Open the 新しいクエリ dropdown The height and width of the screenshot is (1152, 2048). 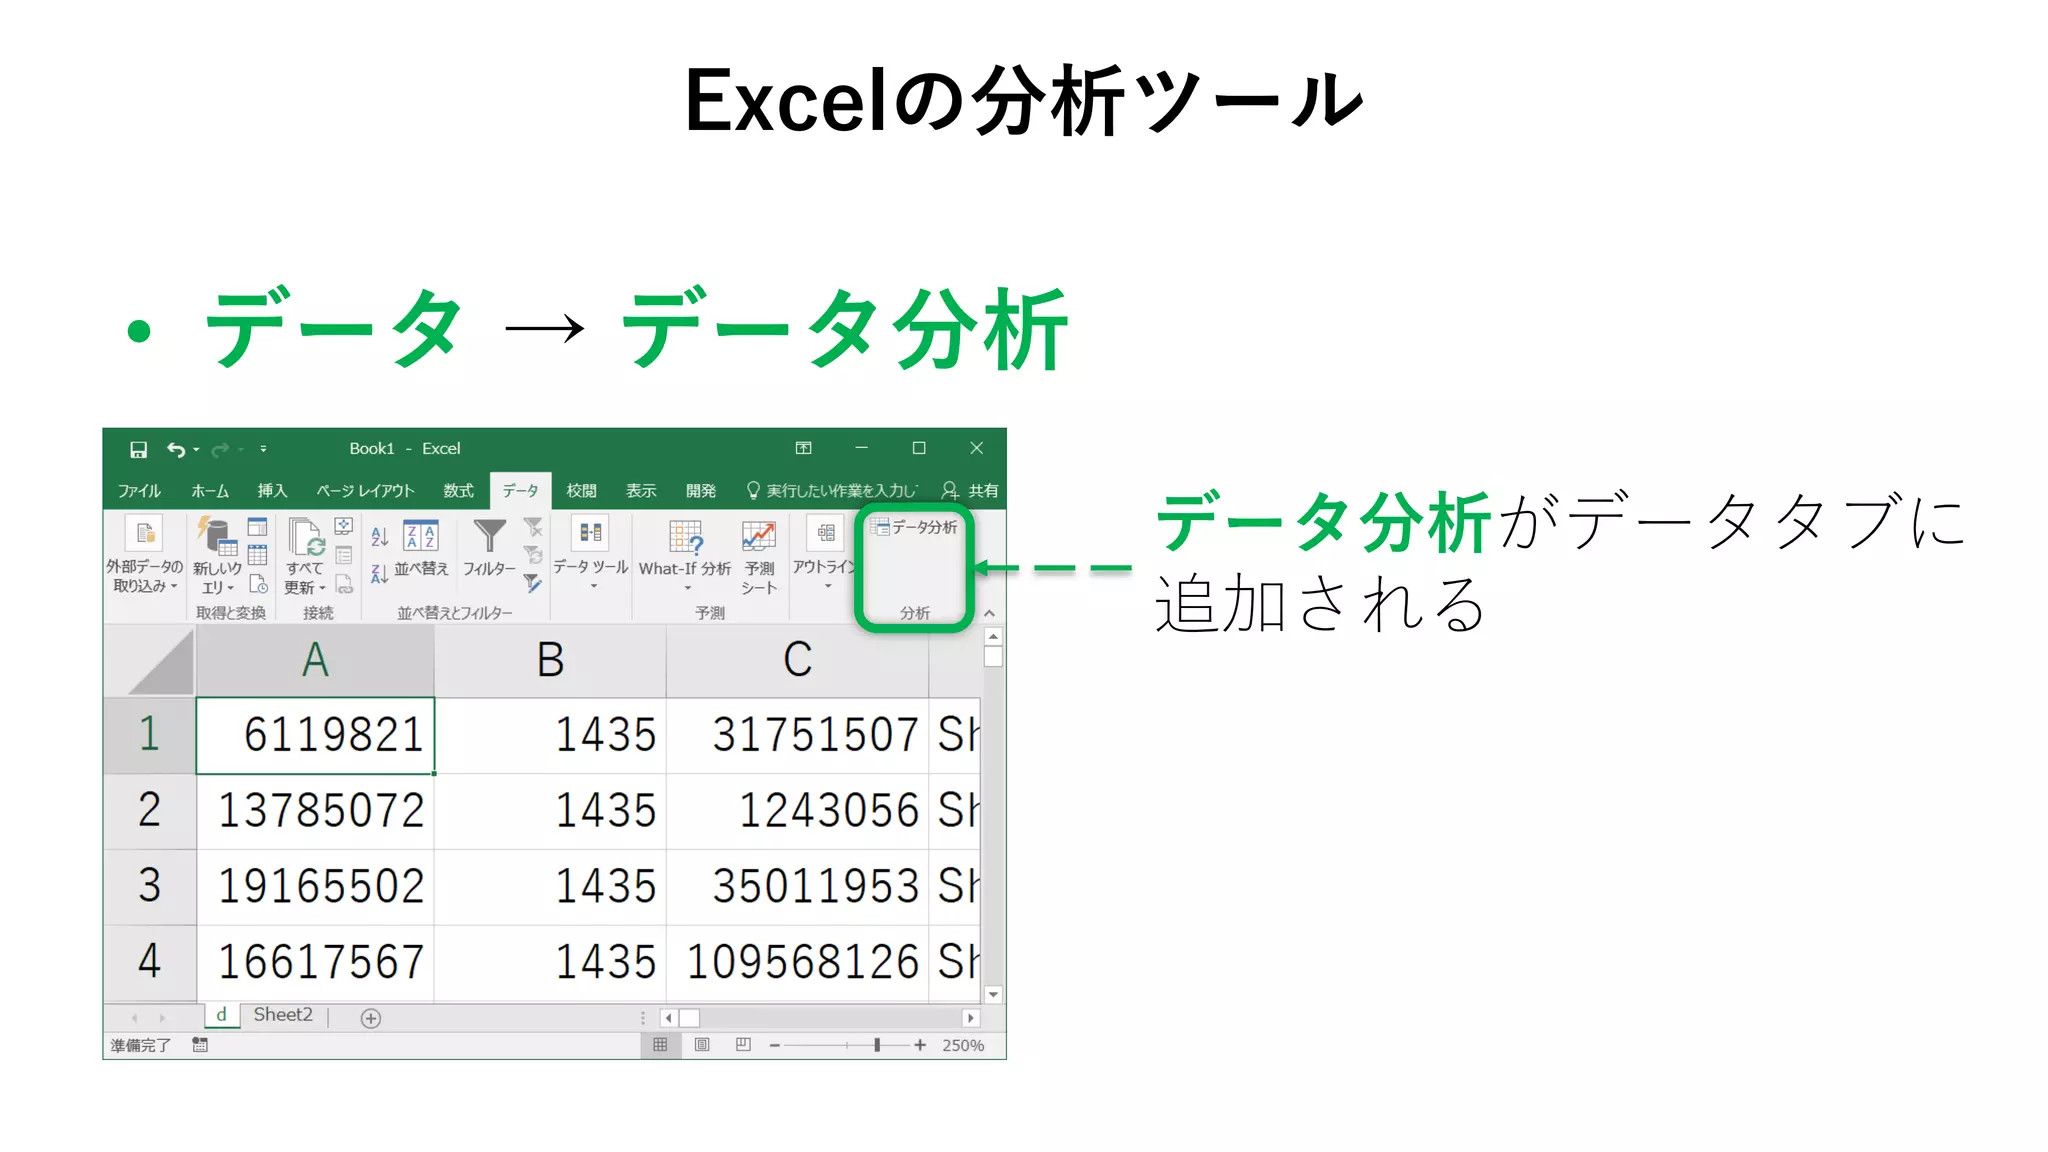(x=217, y=556)
